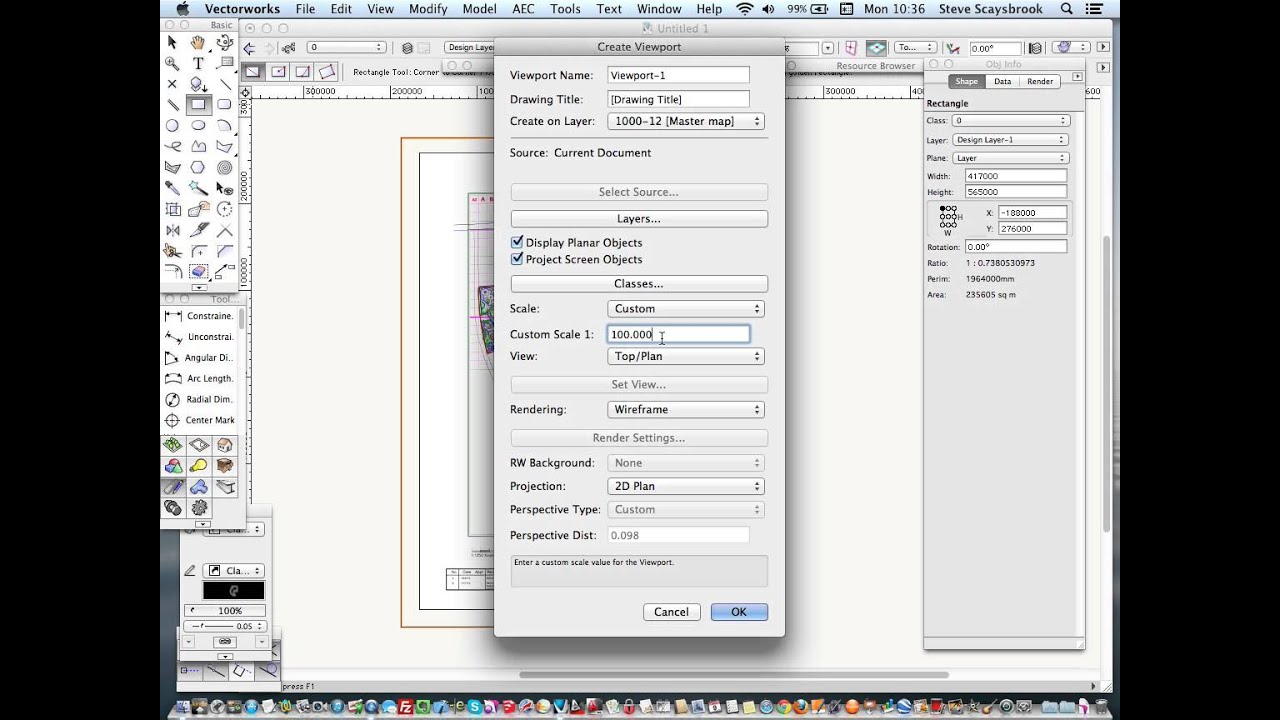1280x720 pixels.
Task: Open the View dropdown showing Top/Plan
Action: [x=686, y=356]
